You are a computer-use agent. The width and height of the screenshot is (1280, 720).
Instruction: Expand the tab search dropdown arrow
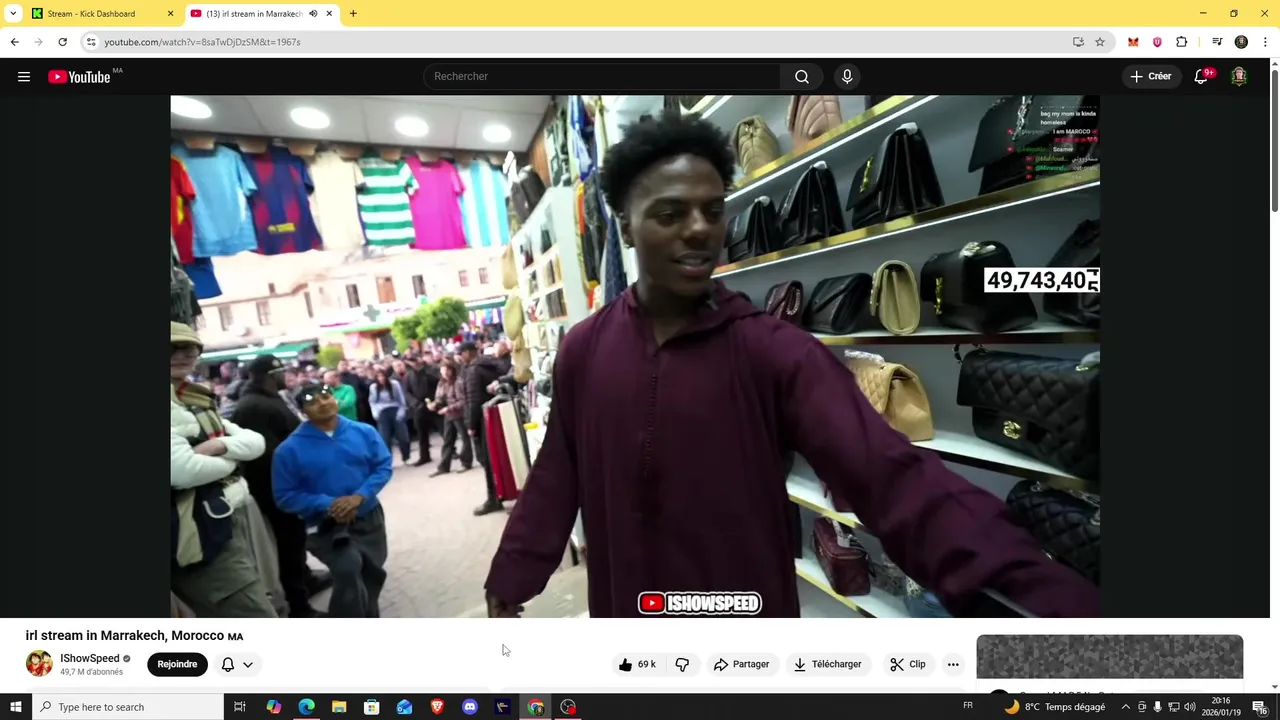click(13, 14)
